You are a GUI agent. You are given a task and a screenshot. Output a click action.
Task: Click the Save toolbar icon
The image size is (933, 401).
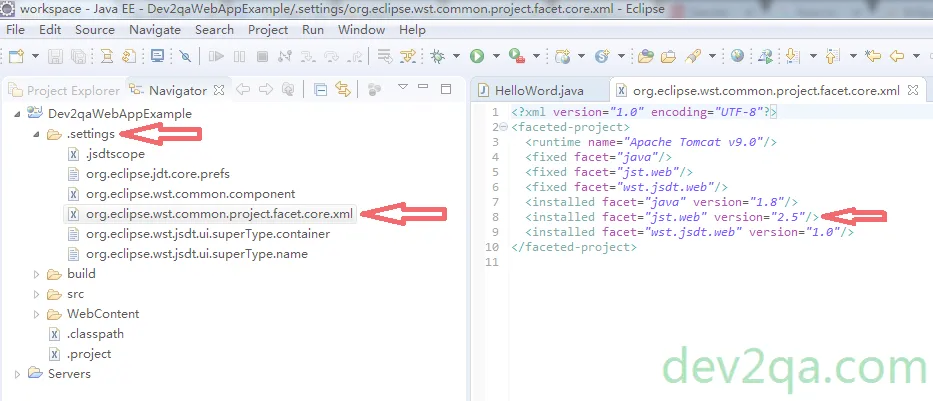click(55, 57)
